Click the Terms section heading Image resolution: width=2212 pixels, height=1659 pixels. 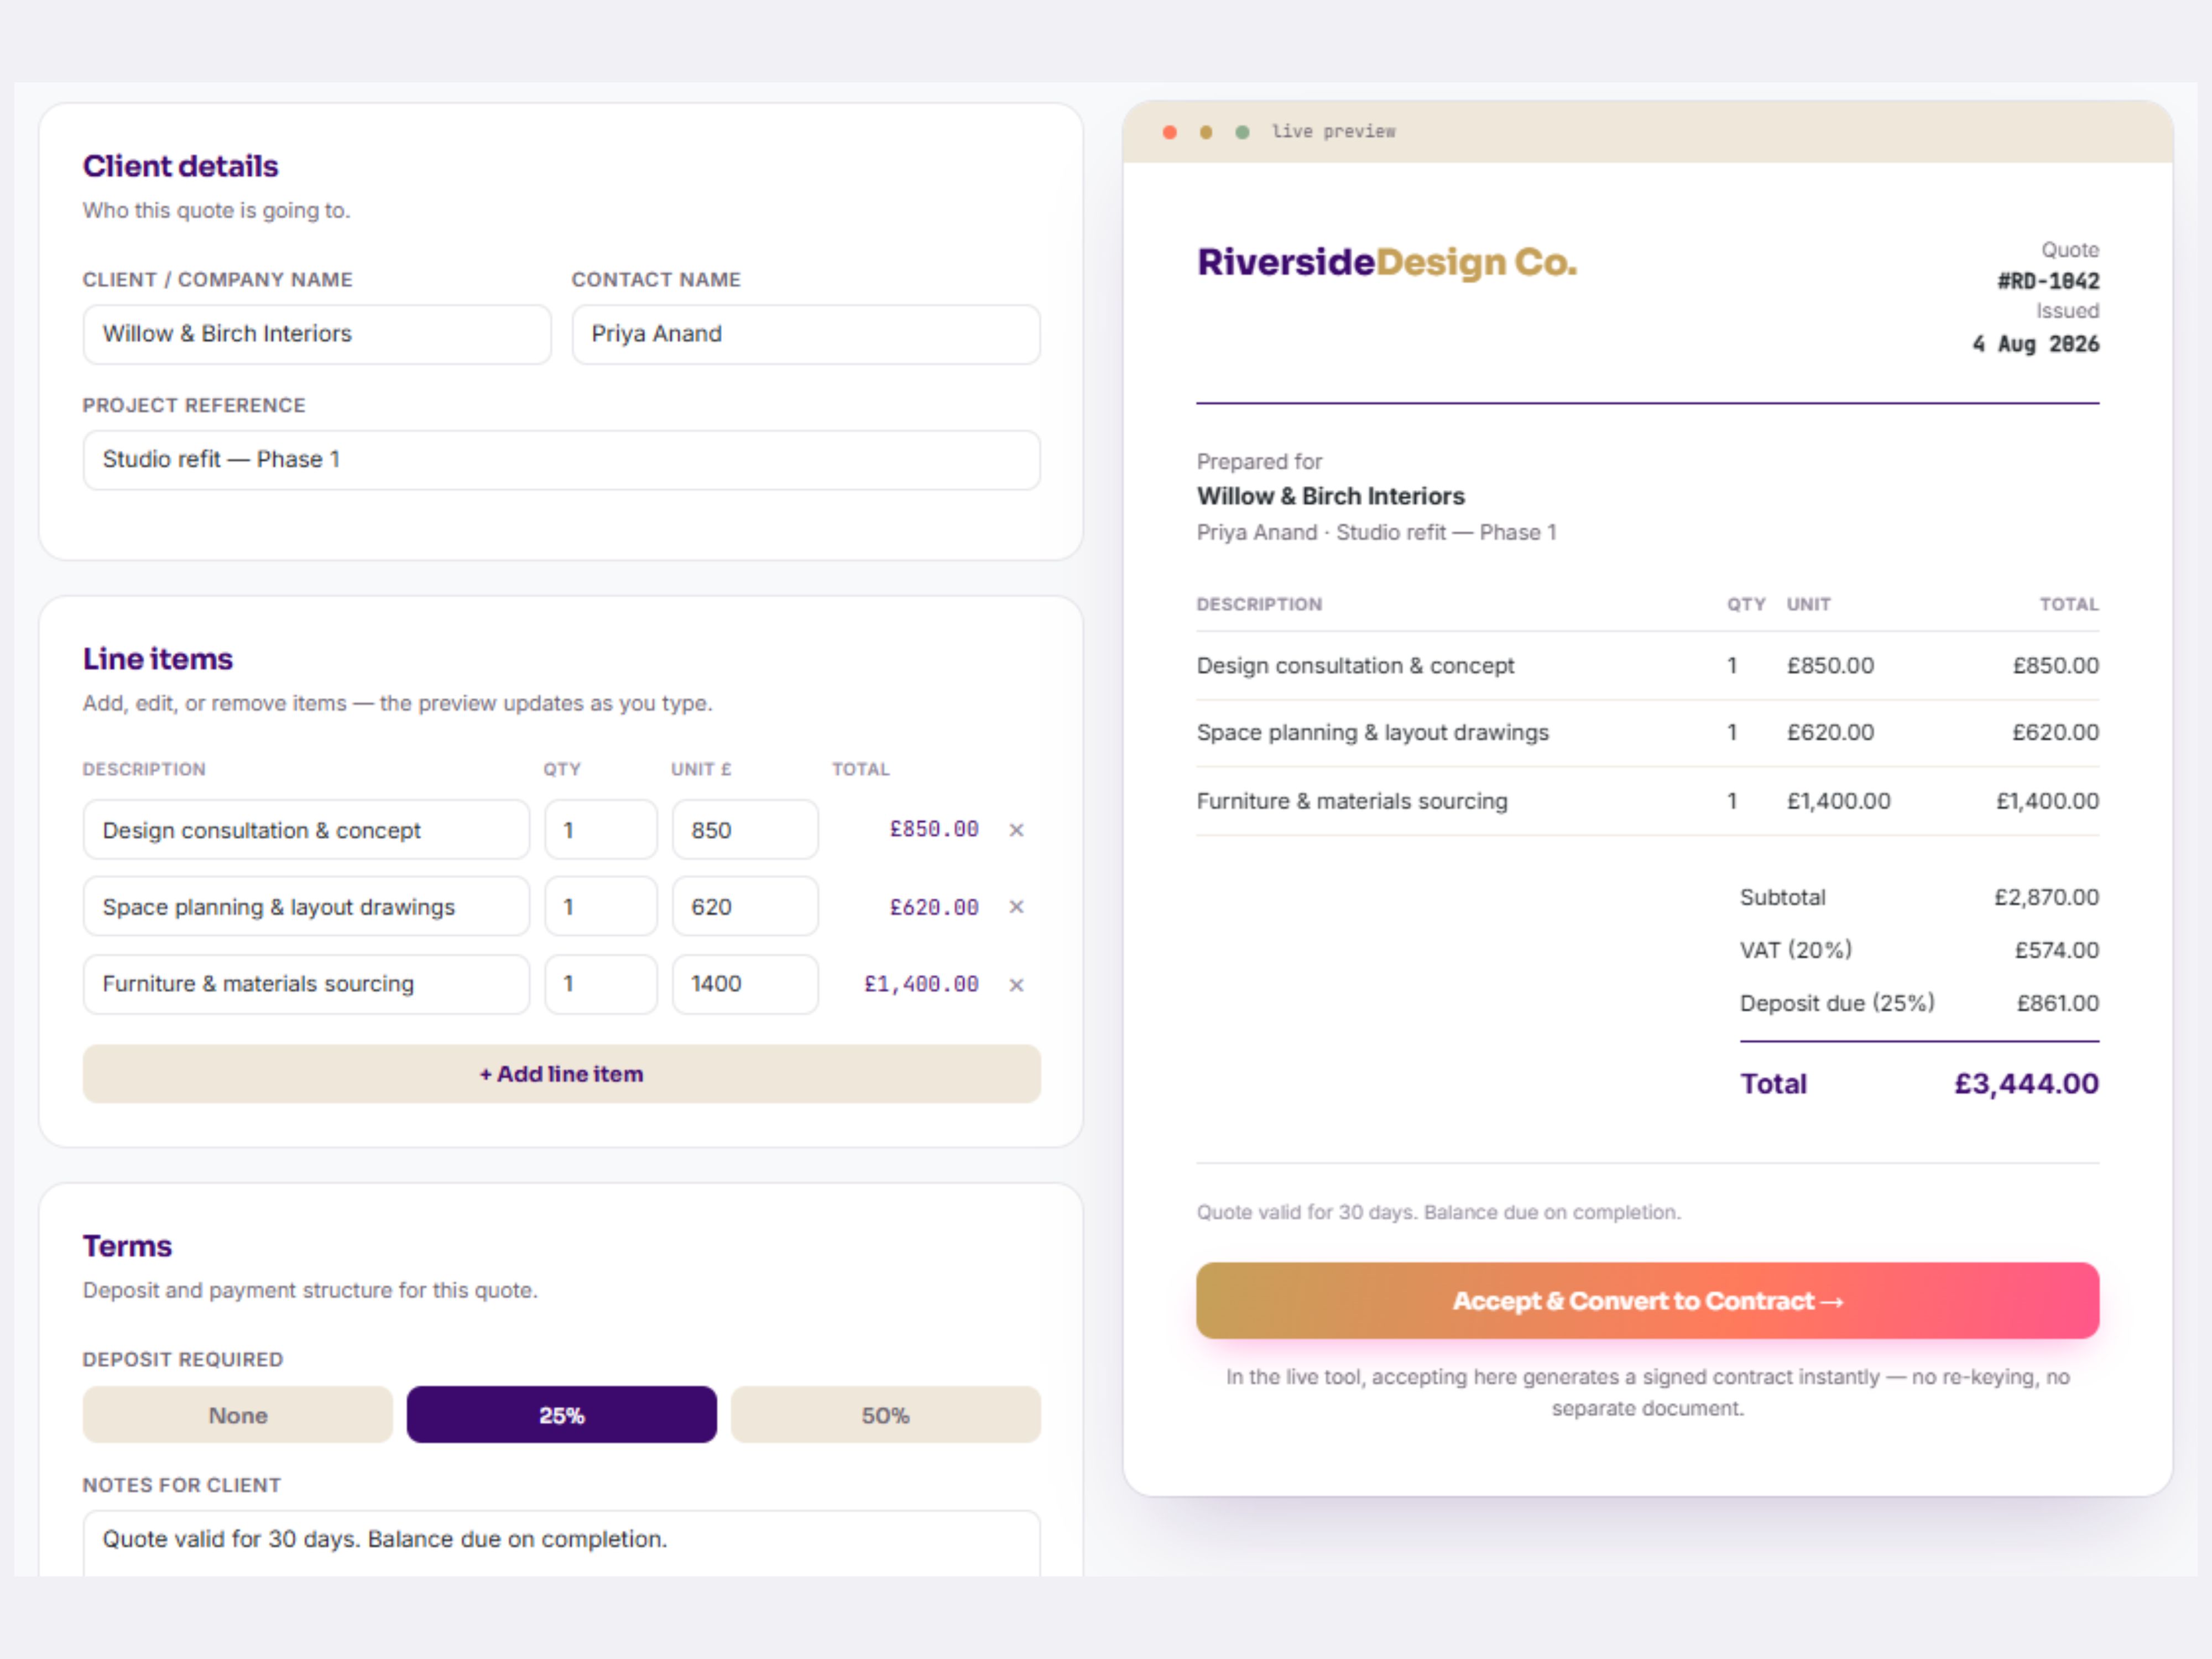(128, 1247)
